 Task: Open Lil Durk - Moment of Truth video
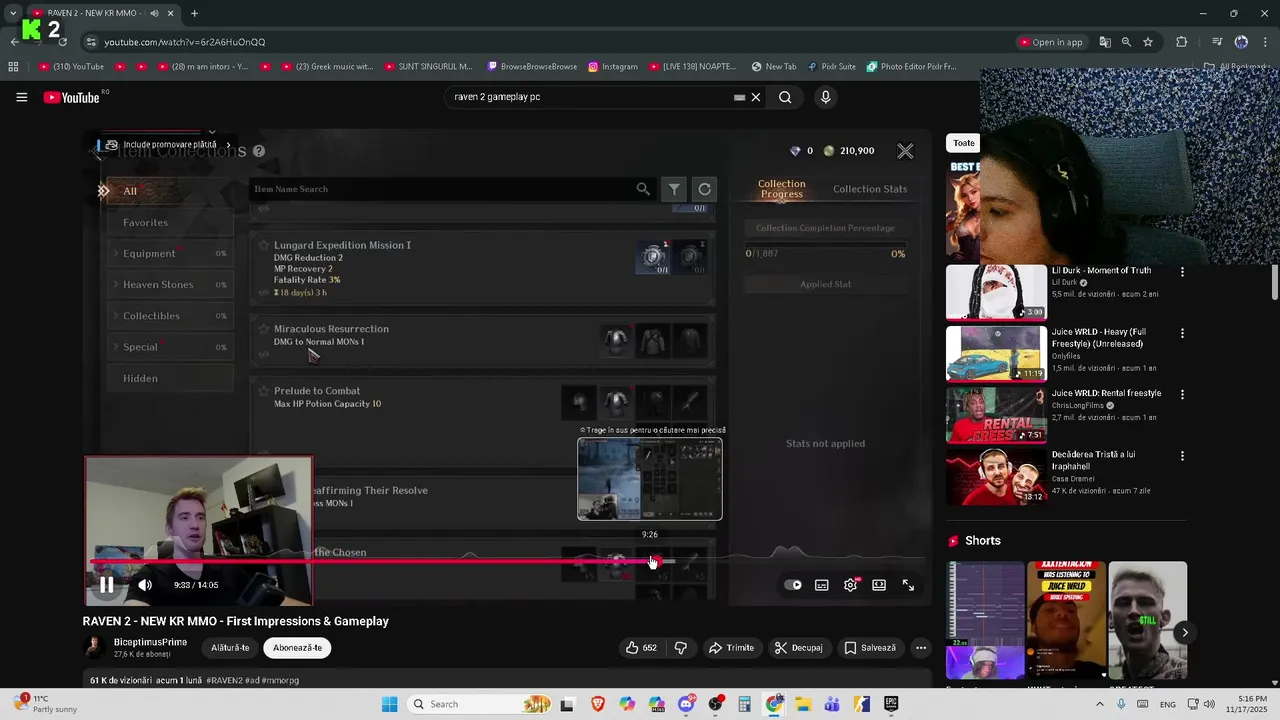pyautogui.click(x=1101, y=270)
